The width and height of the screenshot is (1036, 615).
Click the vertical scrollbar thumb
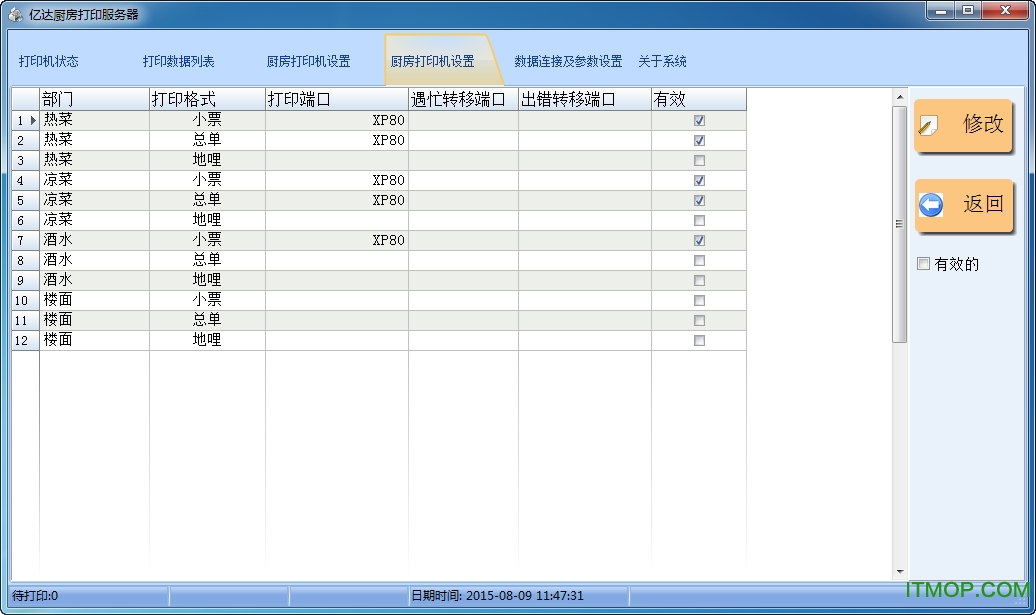(x=899, y=224)
